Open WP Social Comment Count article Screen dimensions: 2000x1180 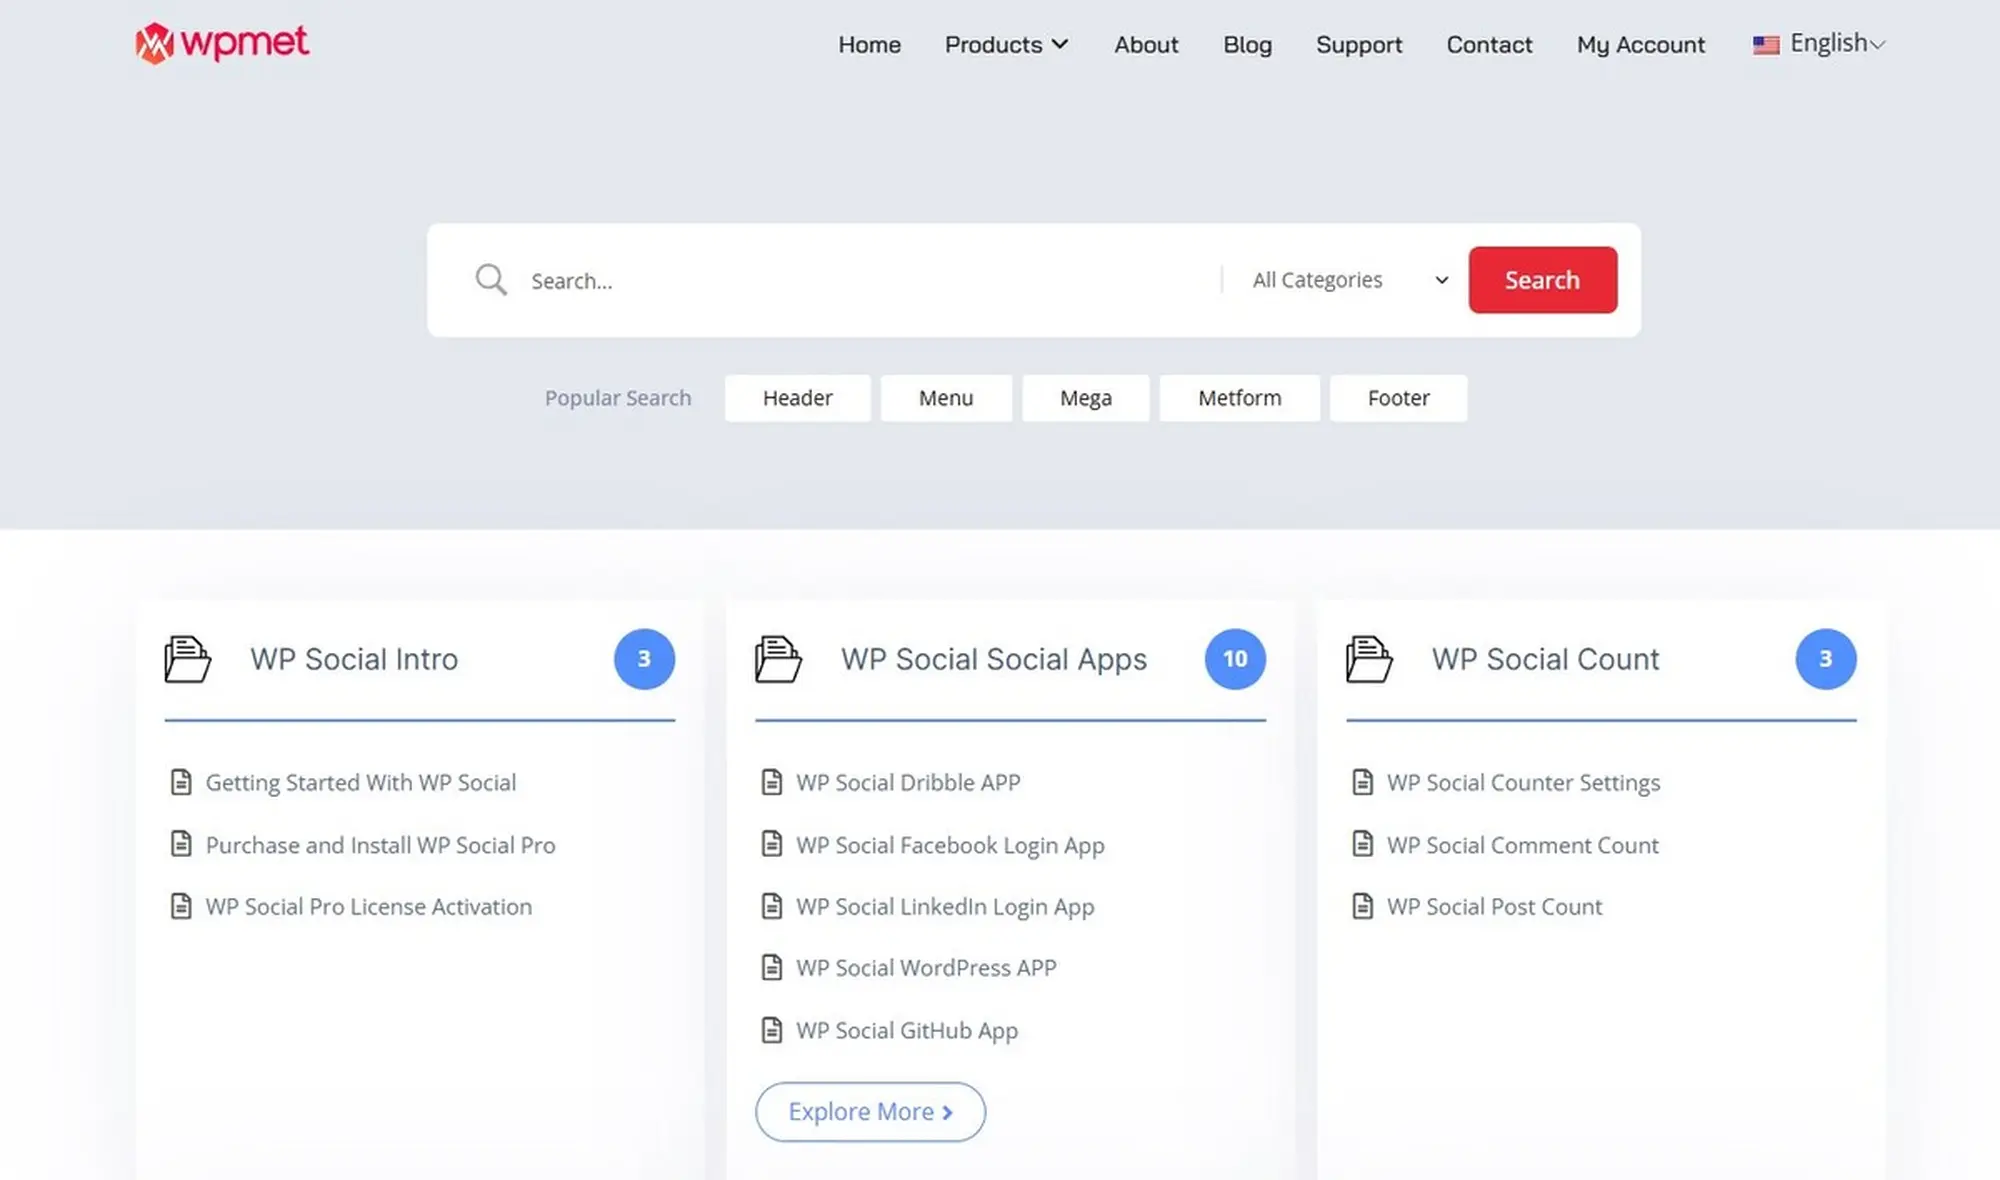click(1523, 845)
